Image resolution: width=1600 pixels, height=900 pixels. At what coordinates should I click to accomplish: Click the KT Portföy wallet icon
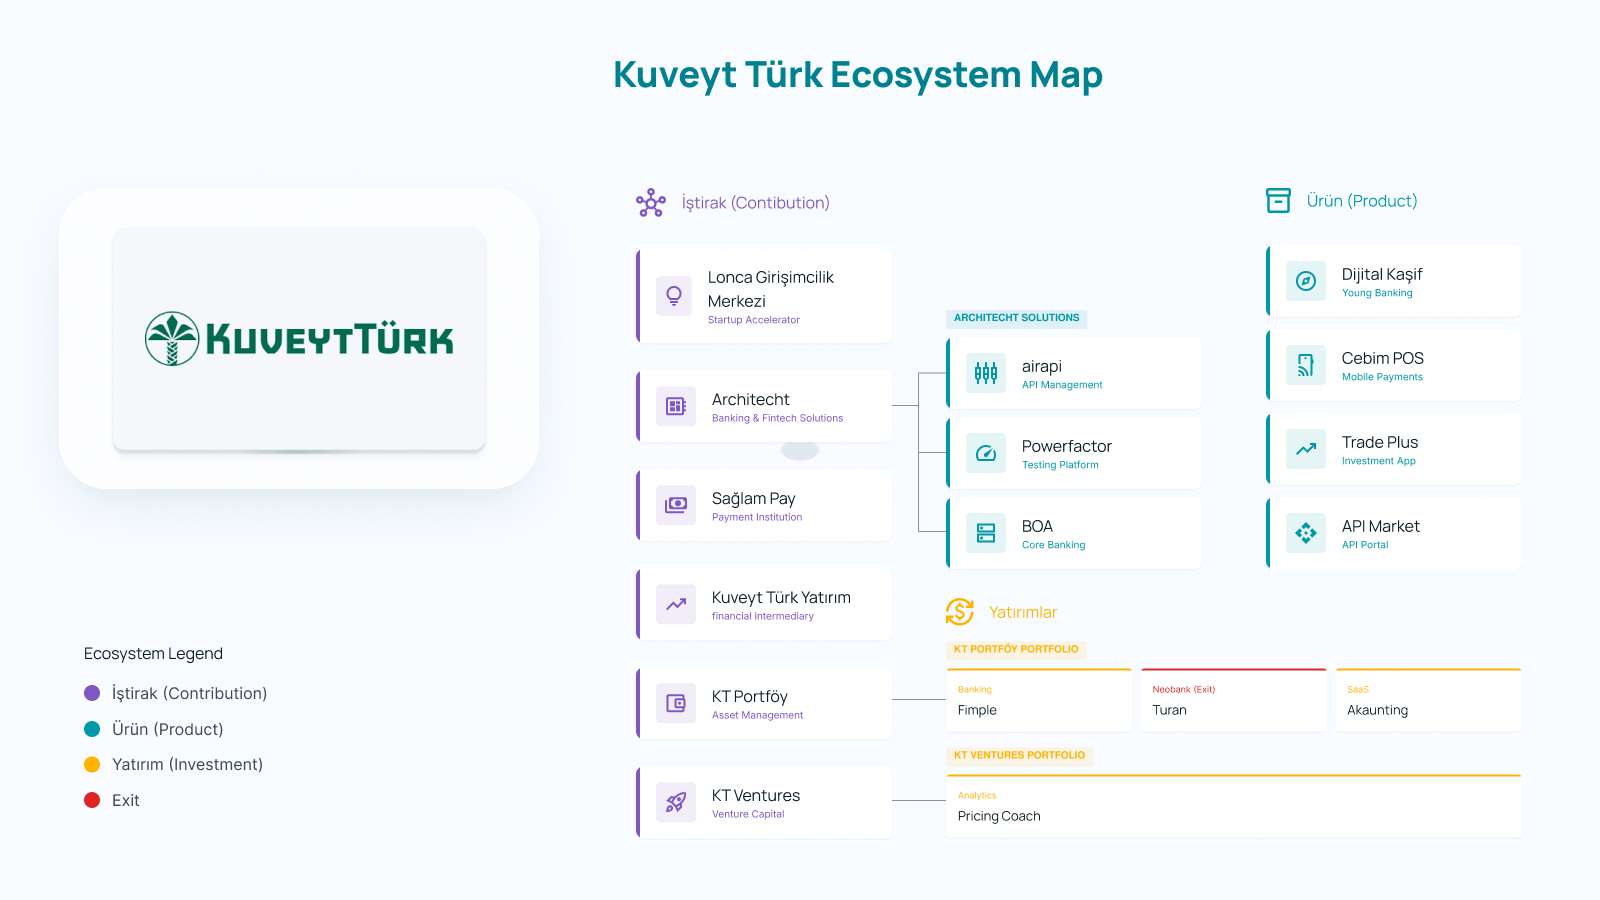click(676, 703)
